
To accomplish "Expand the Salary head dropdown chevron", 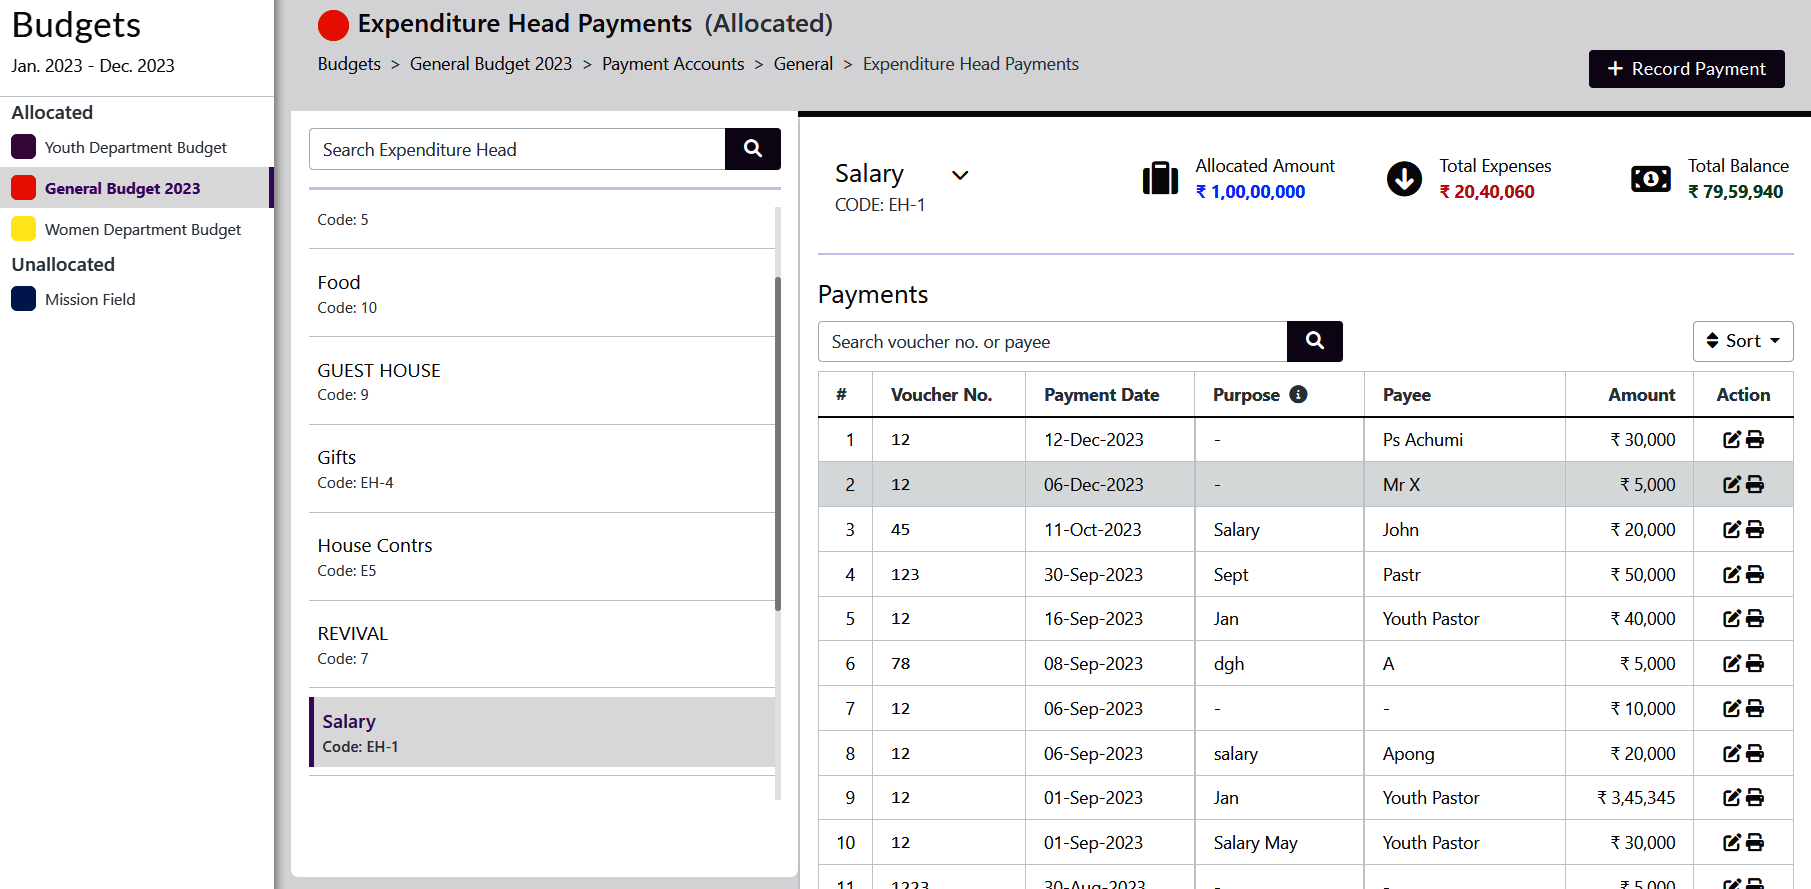I will coord(960,175).
